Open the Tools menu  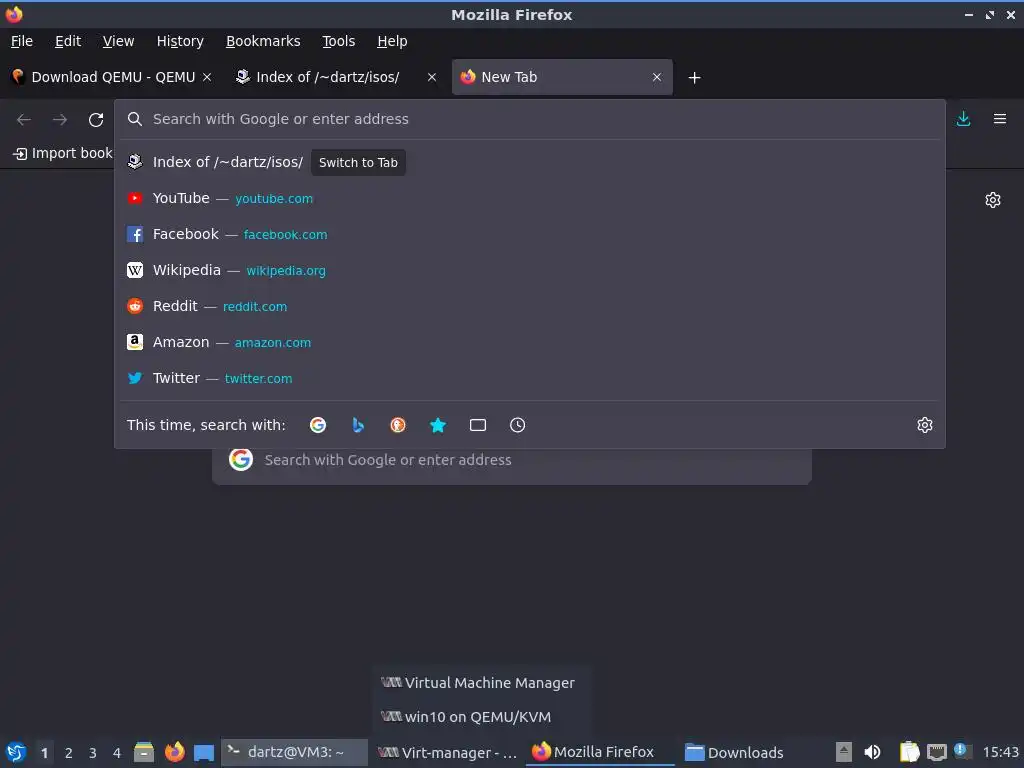point(338,41)
